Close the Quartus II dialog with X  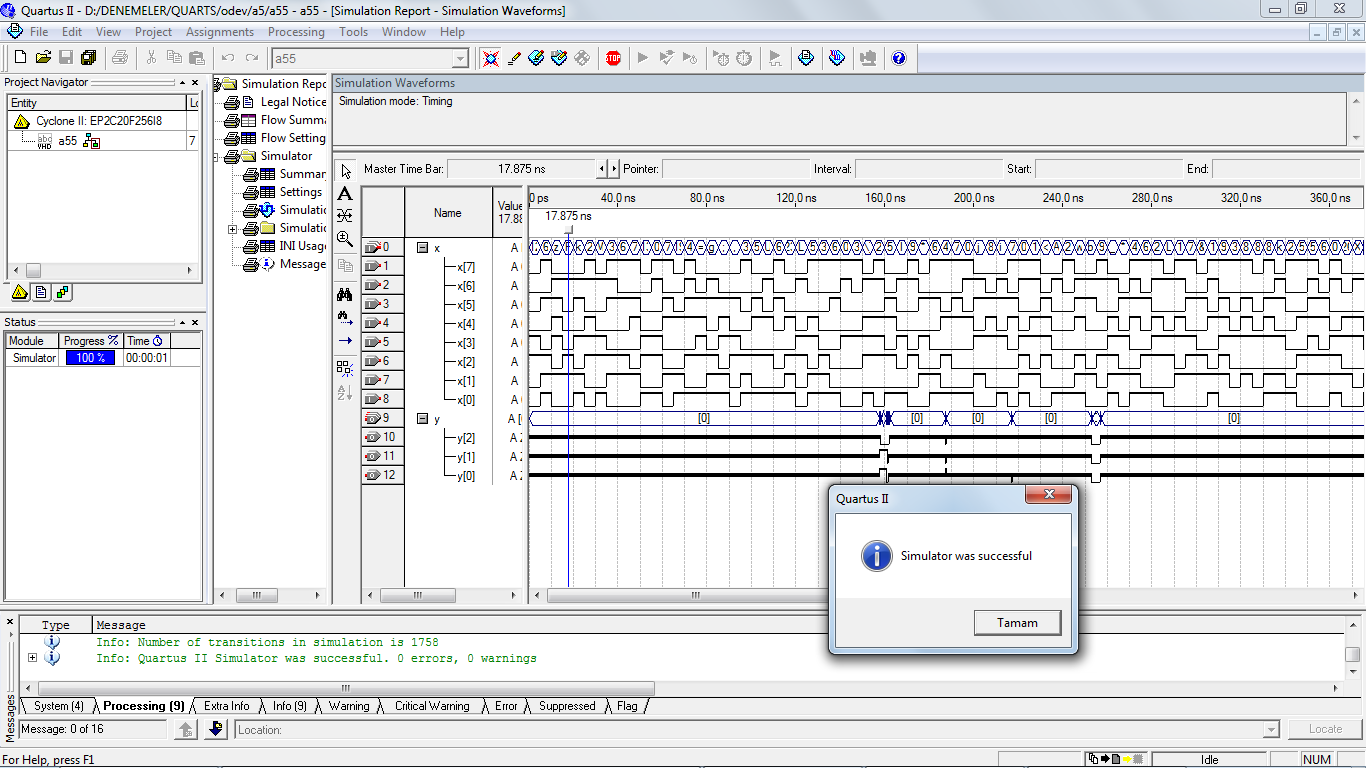coord(1049,495)
